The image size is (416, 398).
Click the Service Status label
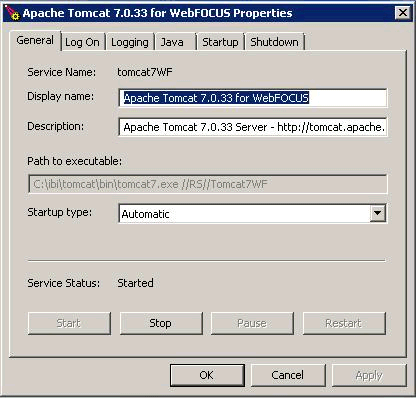click(x=64, y=283)
